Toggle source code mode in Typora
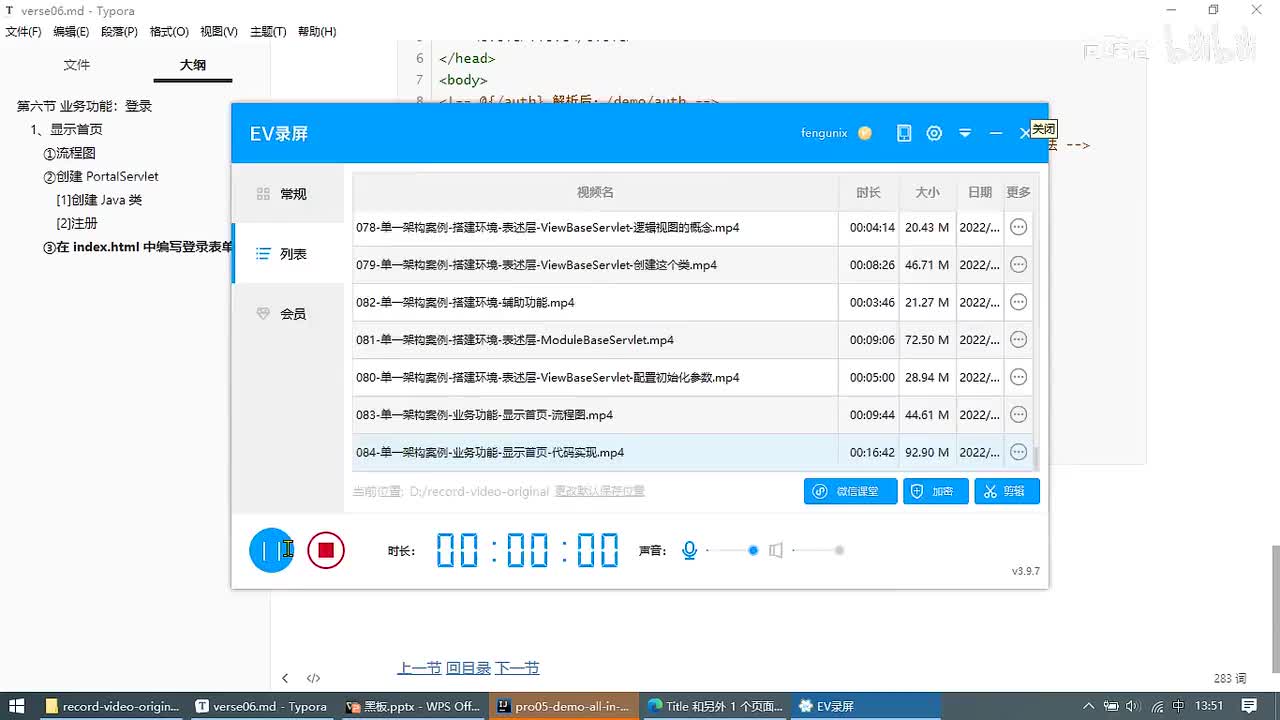Screen dimensions: 1280x720 (x=313, y=678)
